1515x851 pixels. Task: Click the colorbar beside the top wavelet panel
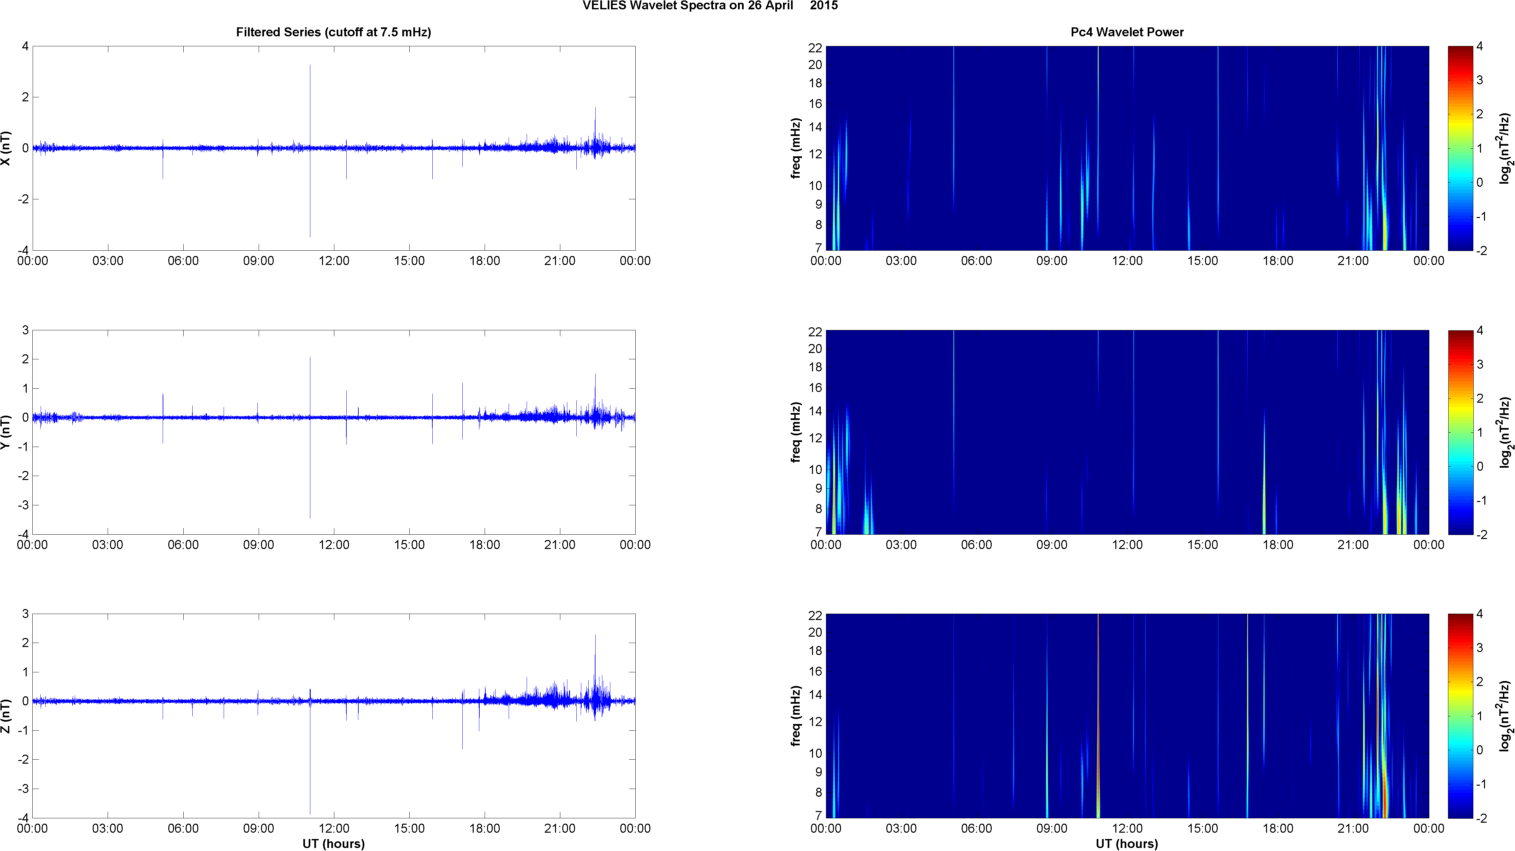tap(1460, 148)
